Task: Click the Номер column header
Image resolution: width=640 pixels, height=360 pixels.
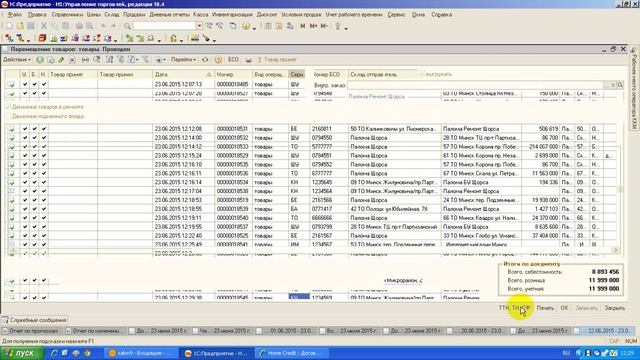Action: click(233, 74)
